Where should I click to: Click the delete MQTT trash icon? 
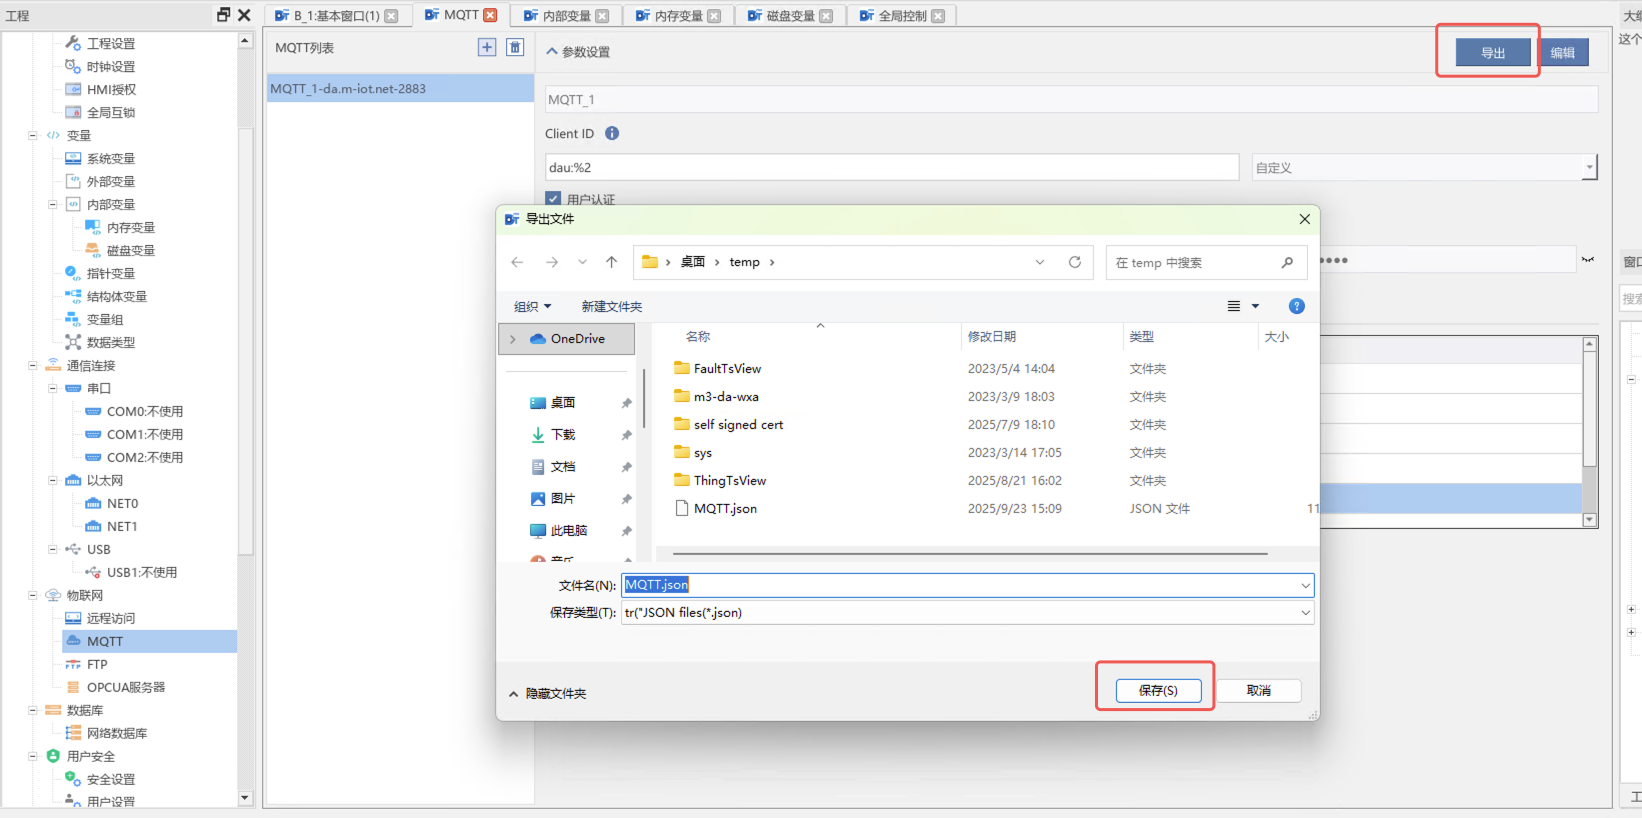(515, 47)
